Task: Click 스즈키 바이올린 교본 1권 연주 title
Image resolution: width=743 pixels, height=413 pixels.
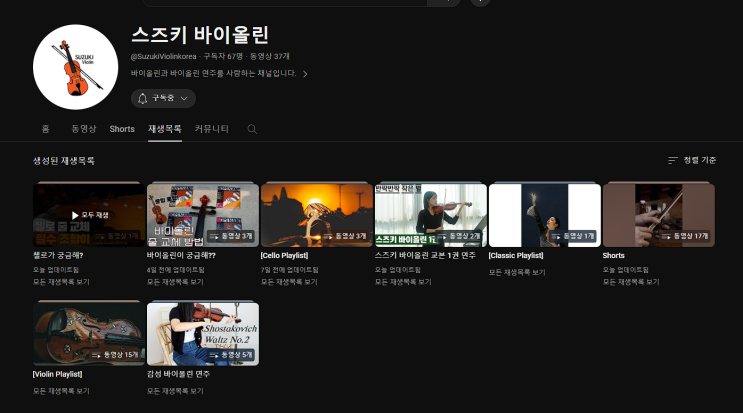Action: (x=425, y=255)
